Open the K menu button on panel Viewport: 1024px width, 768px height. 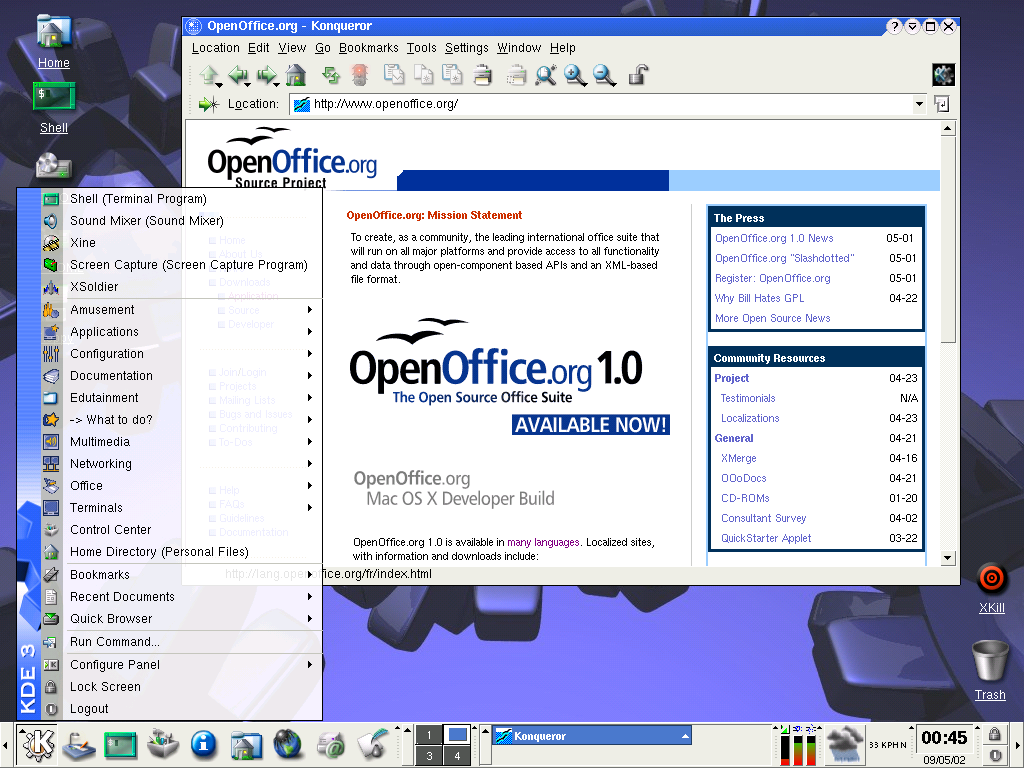click(38, 744)
